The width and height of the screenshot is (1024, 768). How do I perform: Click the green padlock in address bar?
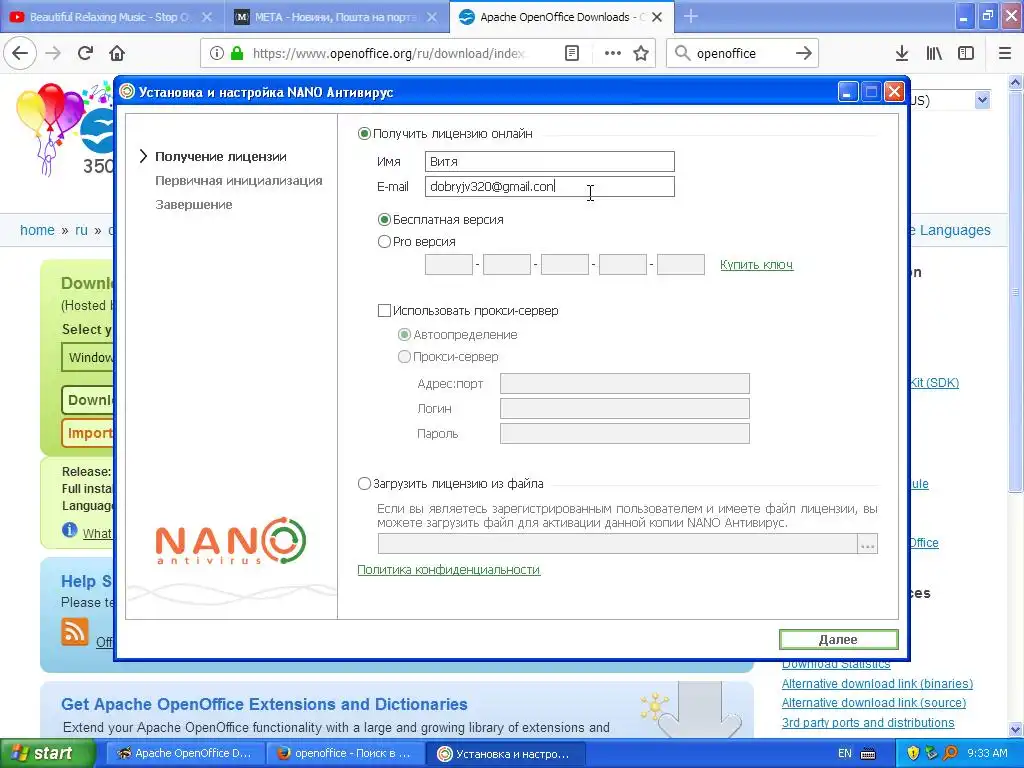237,53
